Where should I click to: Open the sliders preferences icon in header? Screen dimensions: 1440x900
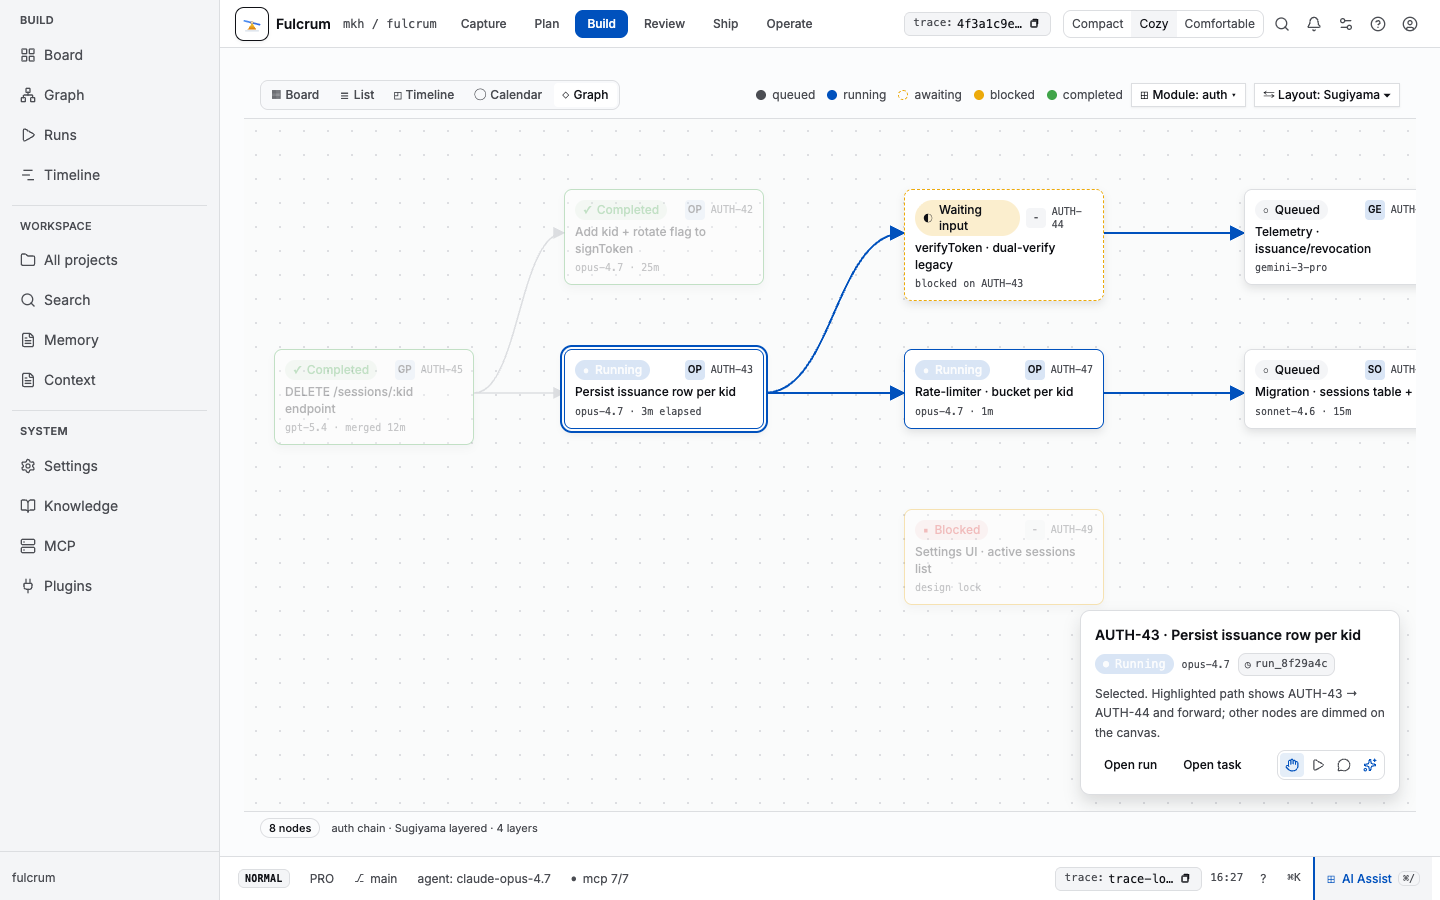[1346, 24]
